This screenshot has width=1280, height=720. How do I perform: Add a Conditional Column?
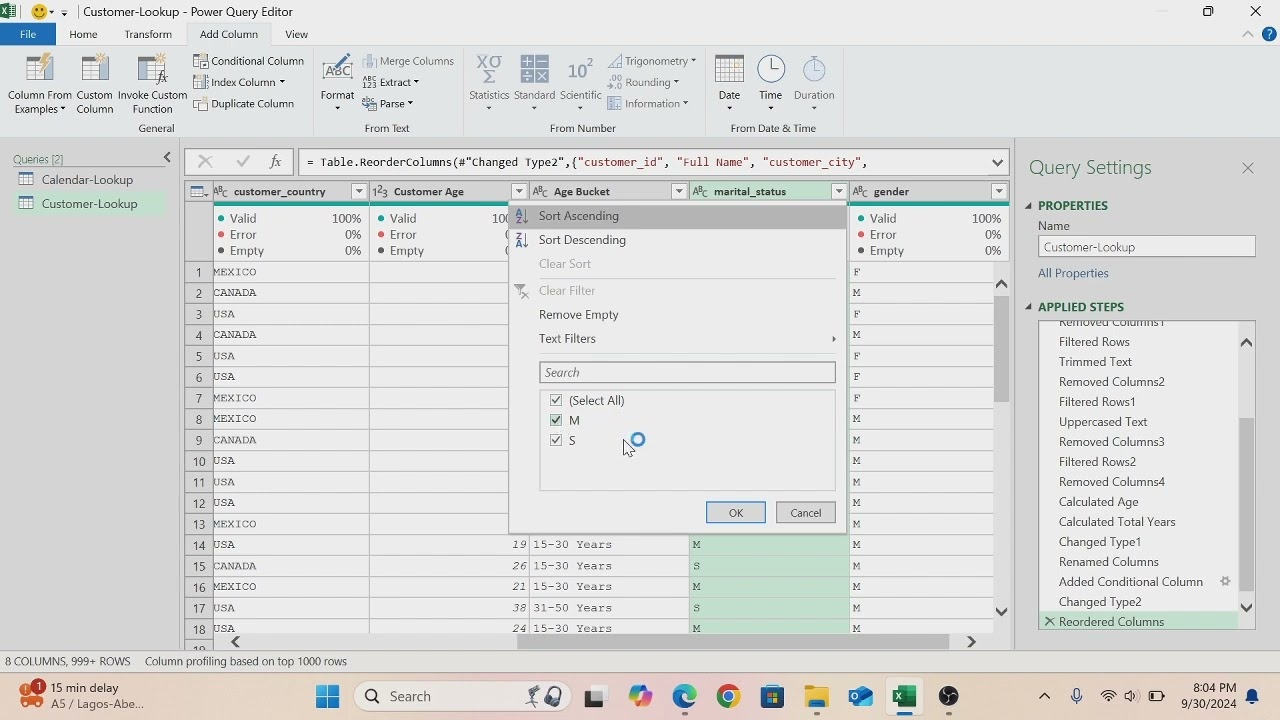click(x=249, y=61)
